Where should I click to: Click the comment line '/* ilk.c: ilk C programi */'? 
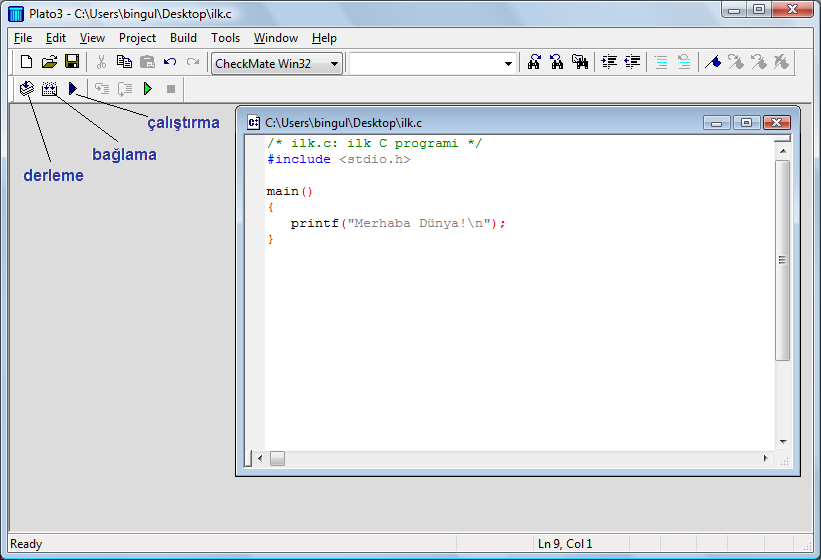coord(374,143)
